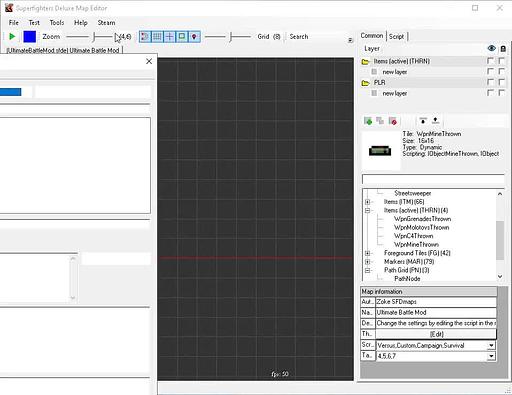Viewport: 512px width, 395px height.
Task: Click the blue square color button
Action: (30, 36)
